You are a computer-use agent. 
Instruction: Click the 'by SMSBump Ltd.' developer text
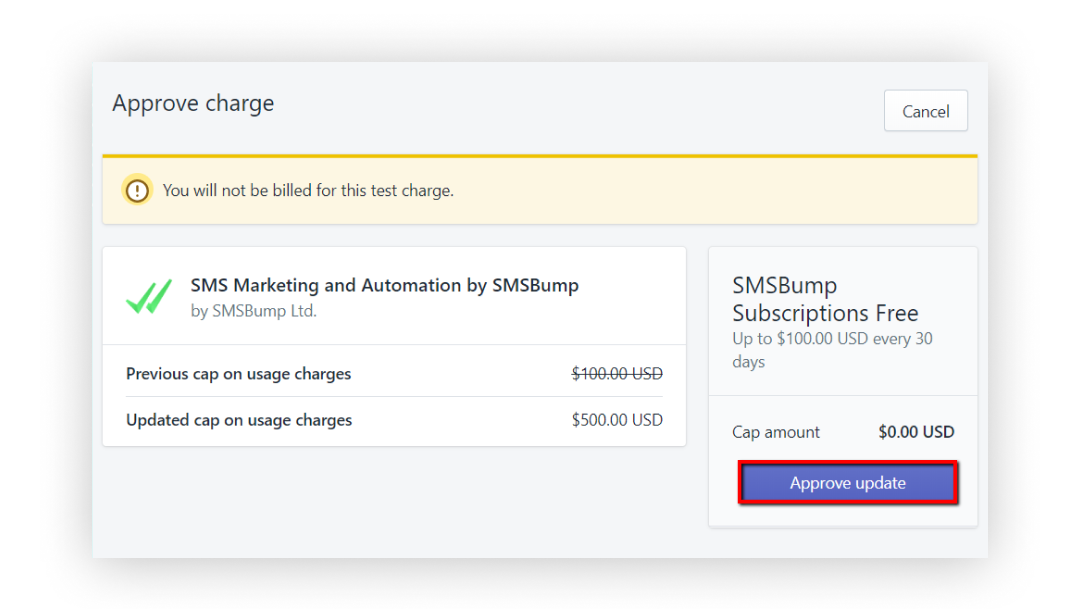(253, 311)
